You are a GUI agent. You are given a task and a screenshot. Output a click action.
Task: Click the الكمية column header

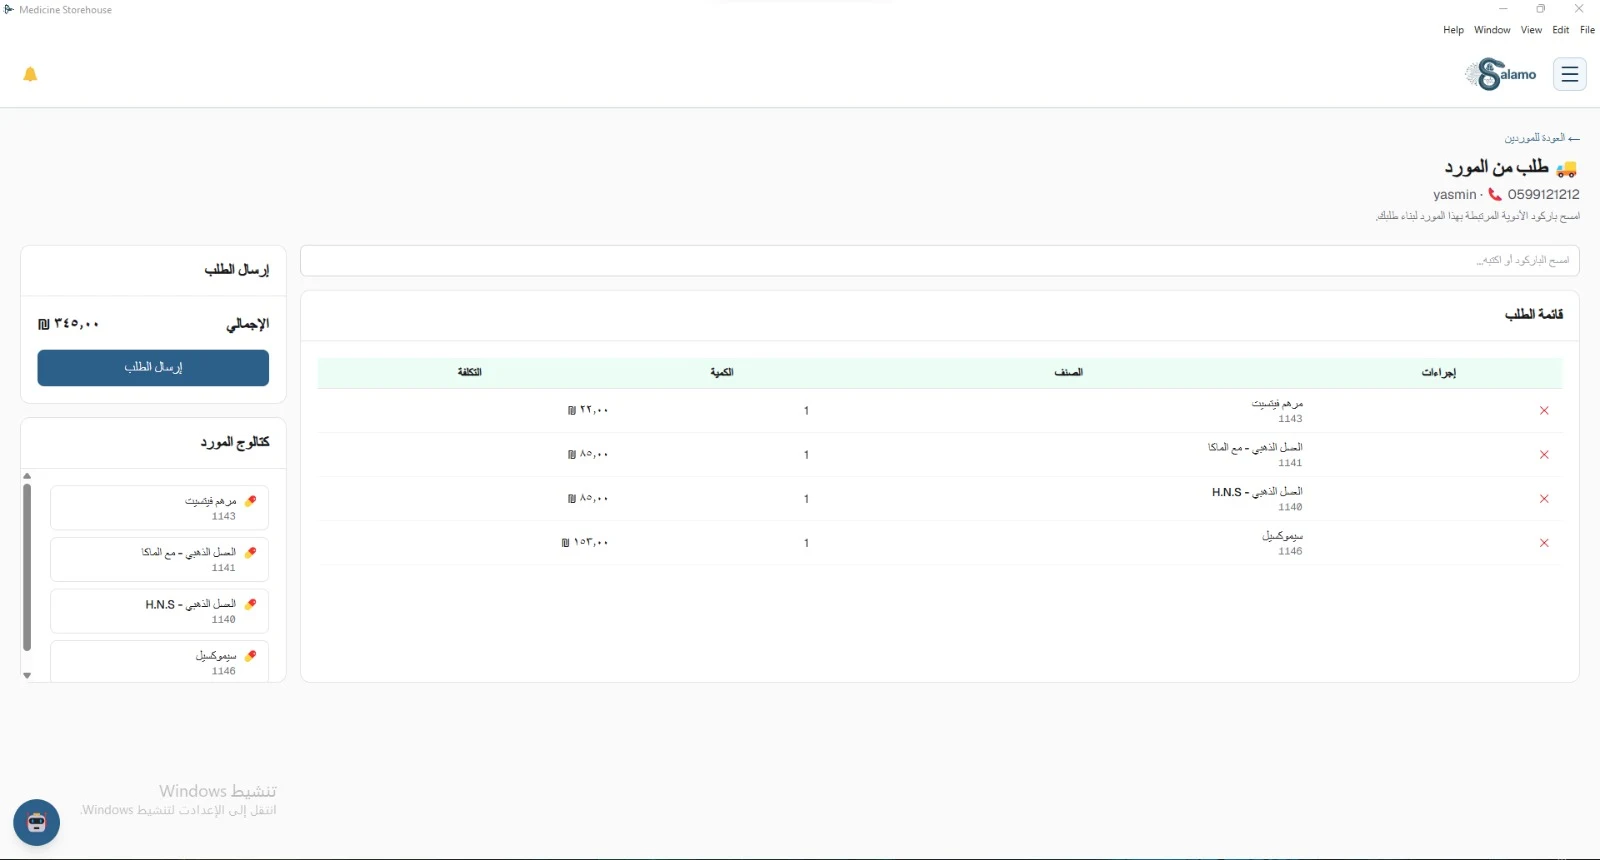722,373
